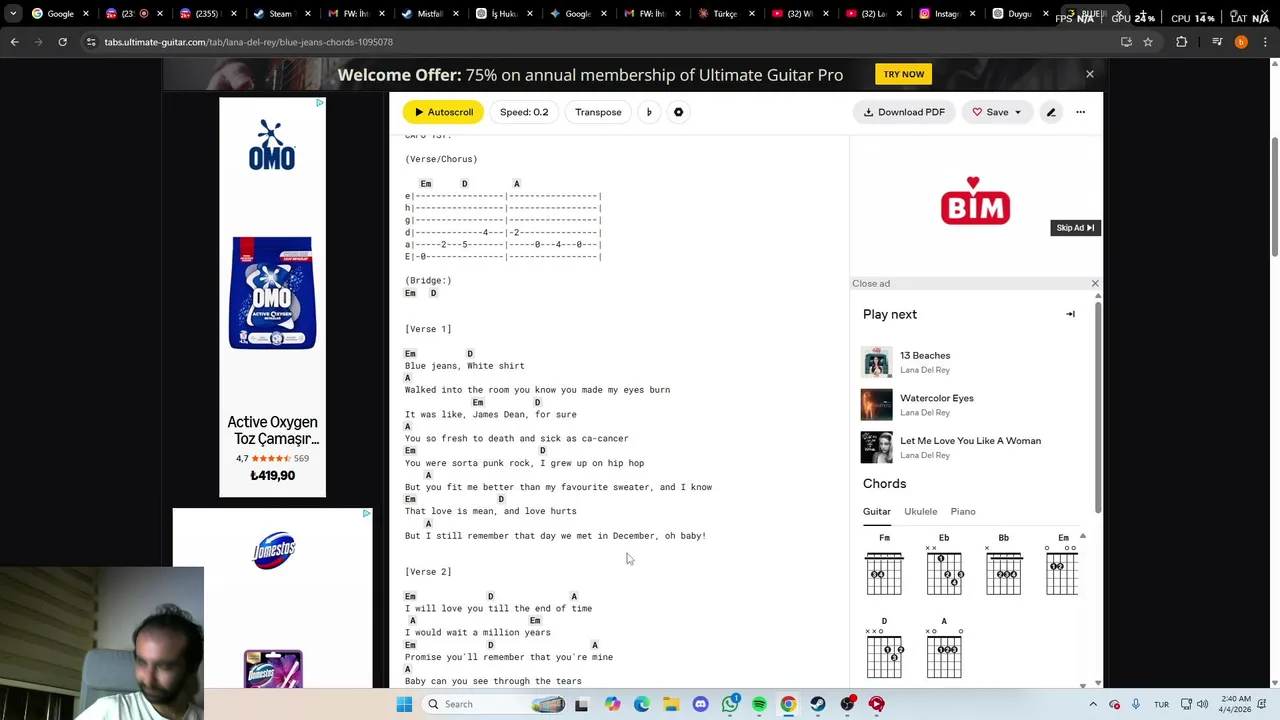Select the Eb chord diagram

[x=944, y=567]
